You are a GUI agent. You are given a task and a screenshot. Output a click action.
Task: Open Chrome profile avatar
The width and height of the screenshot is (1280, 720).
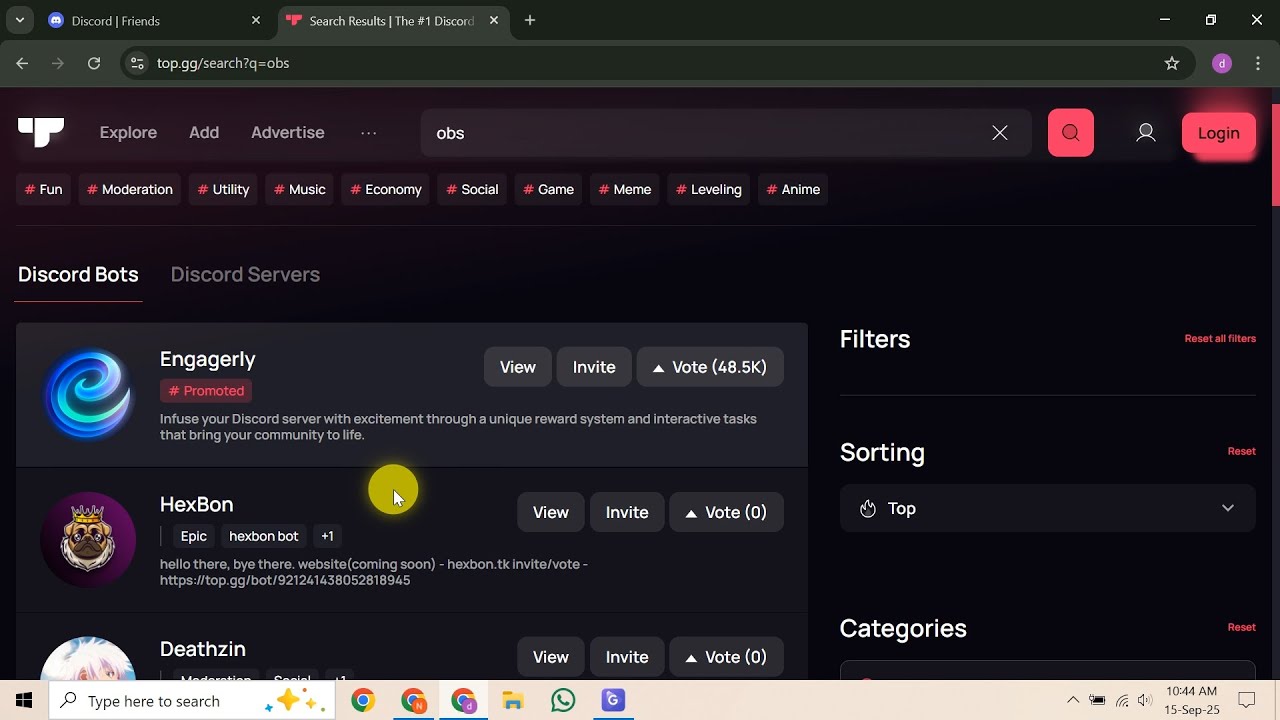point(1222,63)
